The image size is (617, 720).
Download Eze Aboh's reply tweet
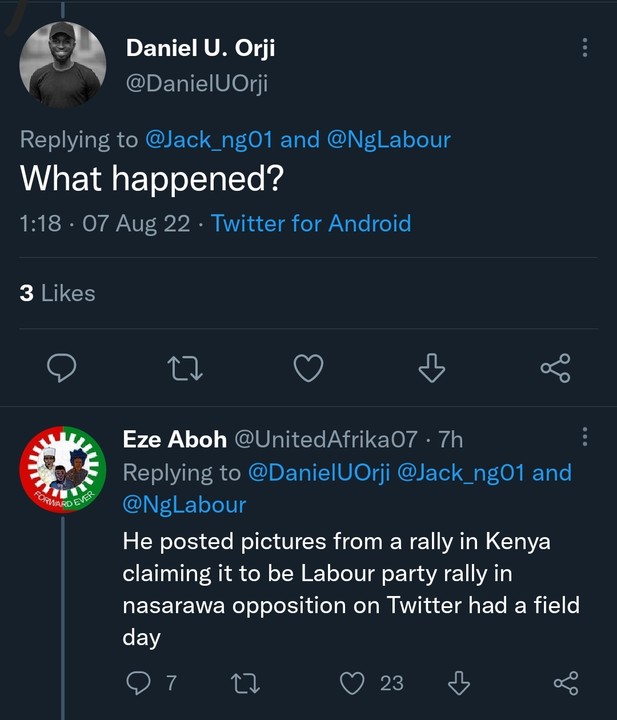pos(459,683)
